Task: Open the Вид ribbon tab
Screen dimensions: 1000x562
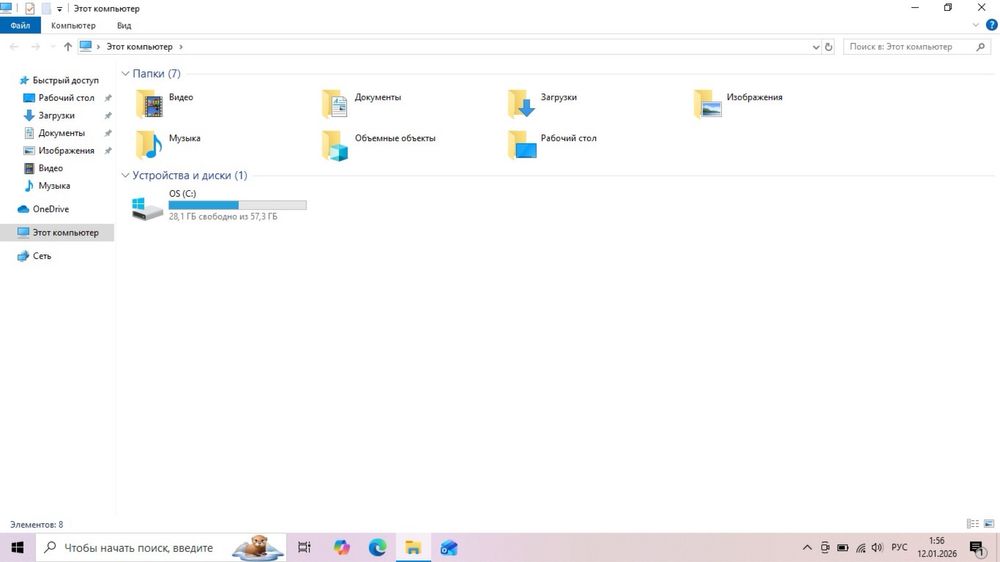Action: coord(124,26)
